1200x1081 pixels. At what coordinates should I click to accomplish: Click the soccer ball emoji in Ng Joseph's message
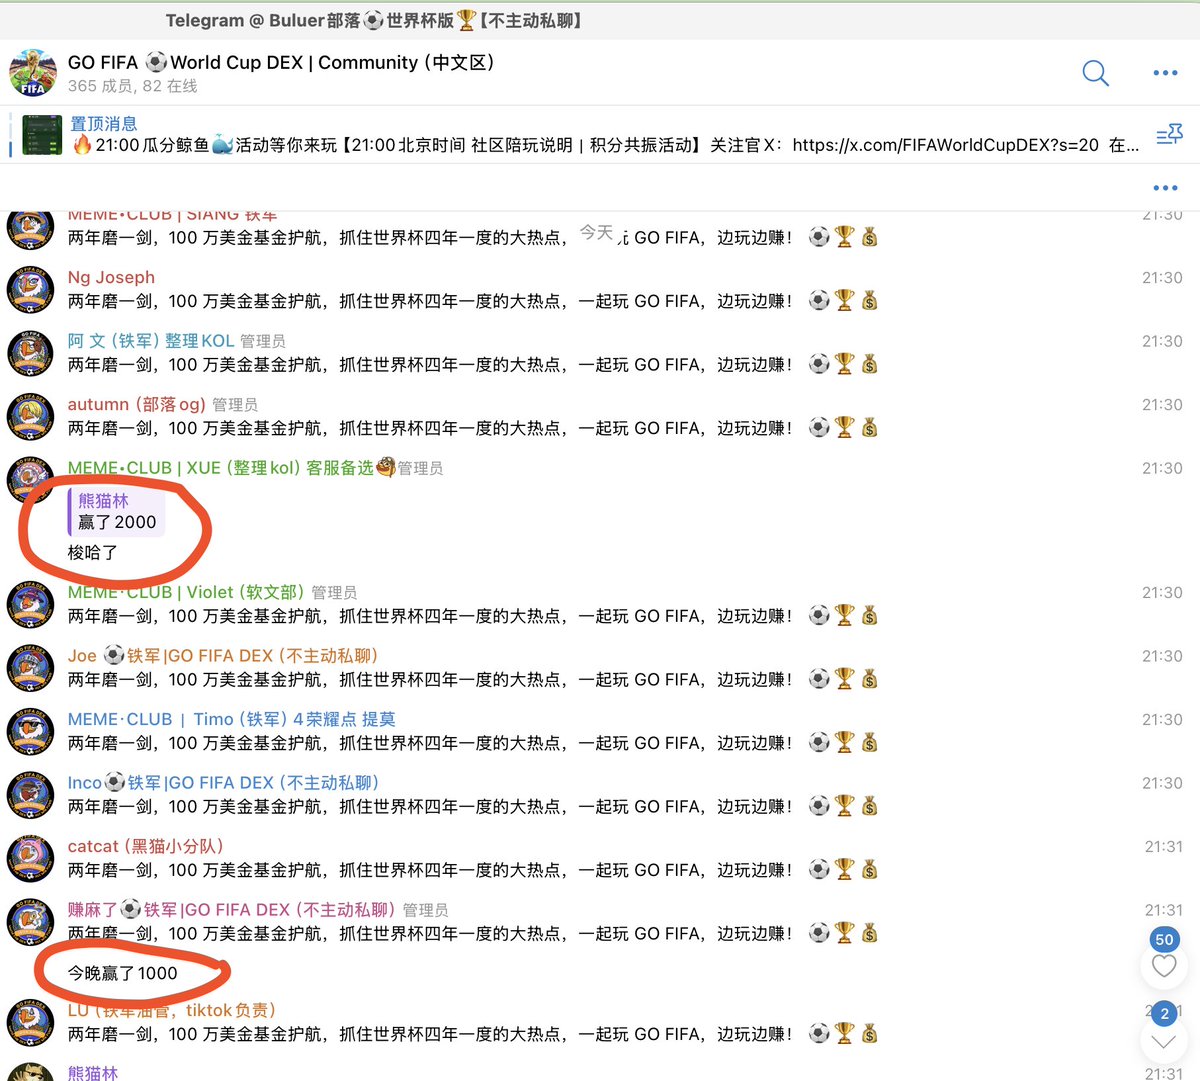[819, 301]
